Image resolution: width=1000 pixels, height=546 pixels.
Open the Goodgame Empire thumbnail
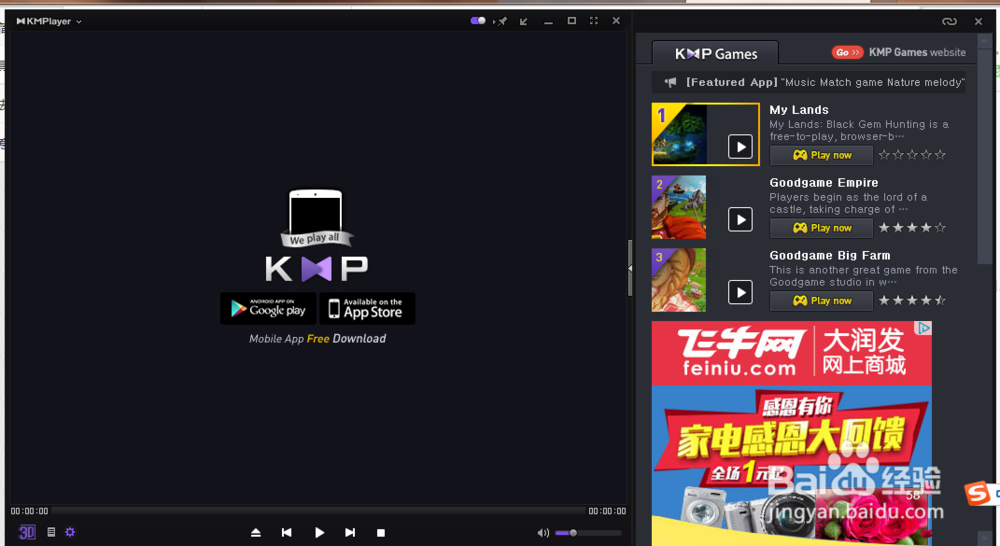(x=679, y=207)
